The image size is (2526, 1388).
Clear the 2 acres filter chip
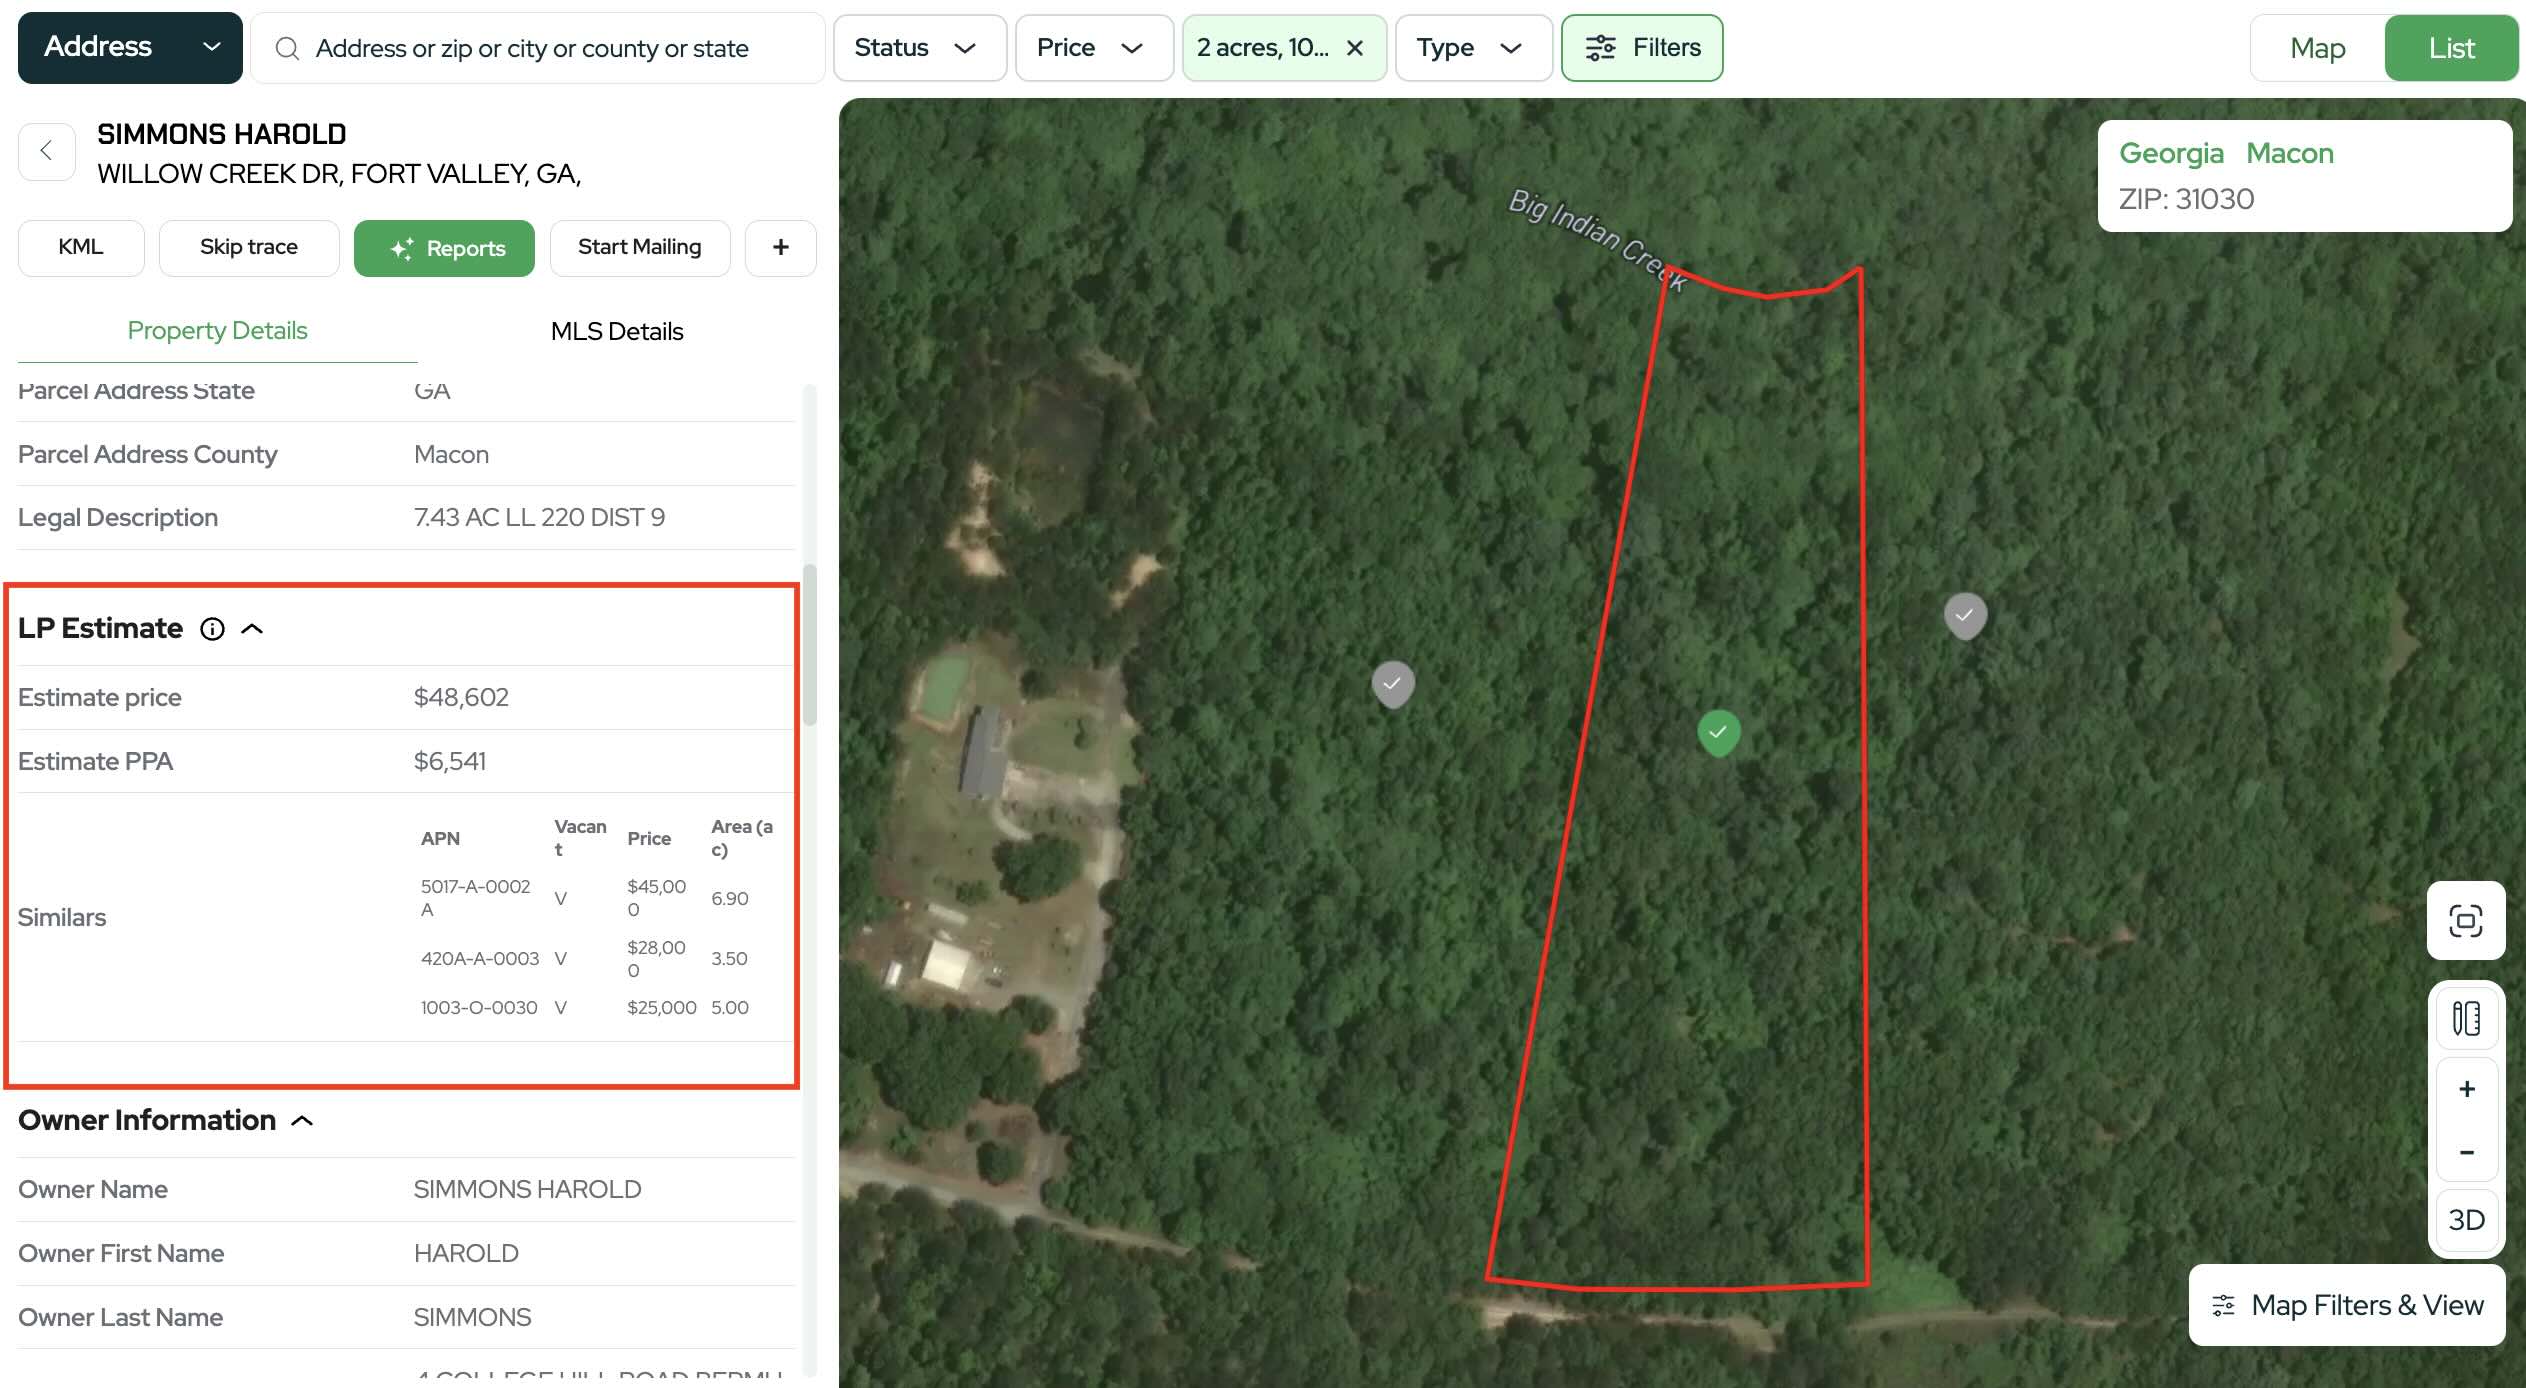[x=1355, y=48]
